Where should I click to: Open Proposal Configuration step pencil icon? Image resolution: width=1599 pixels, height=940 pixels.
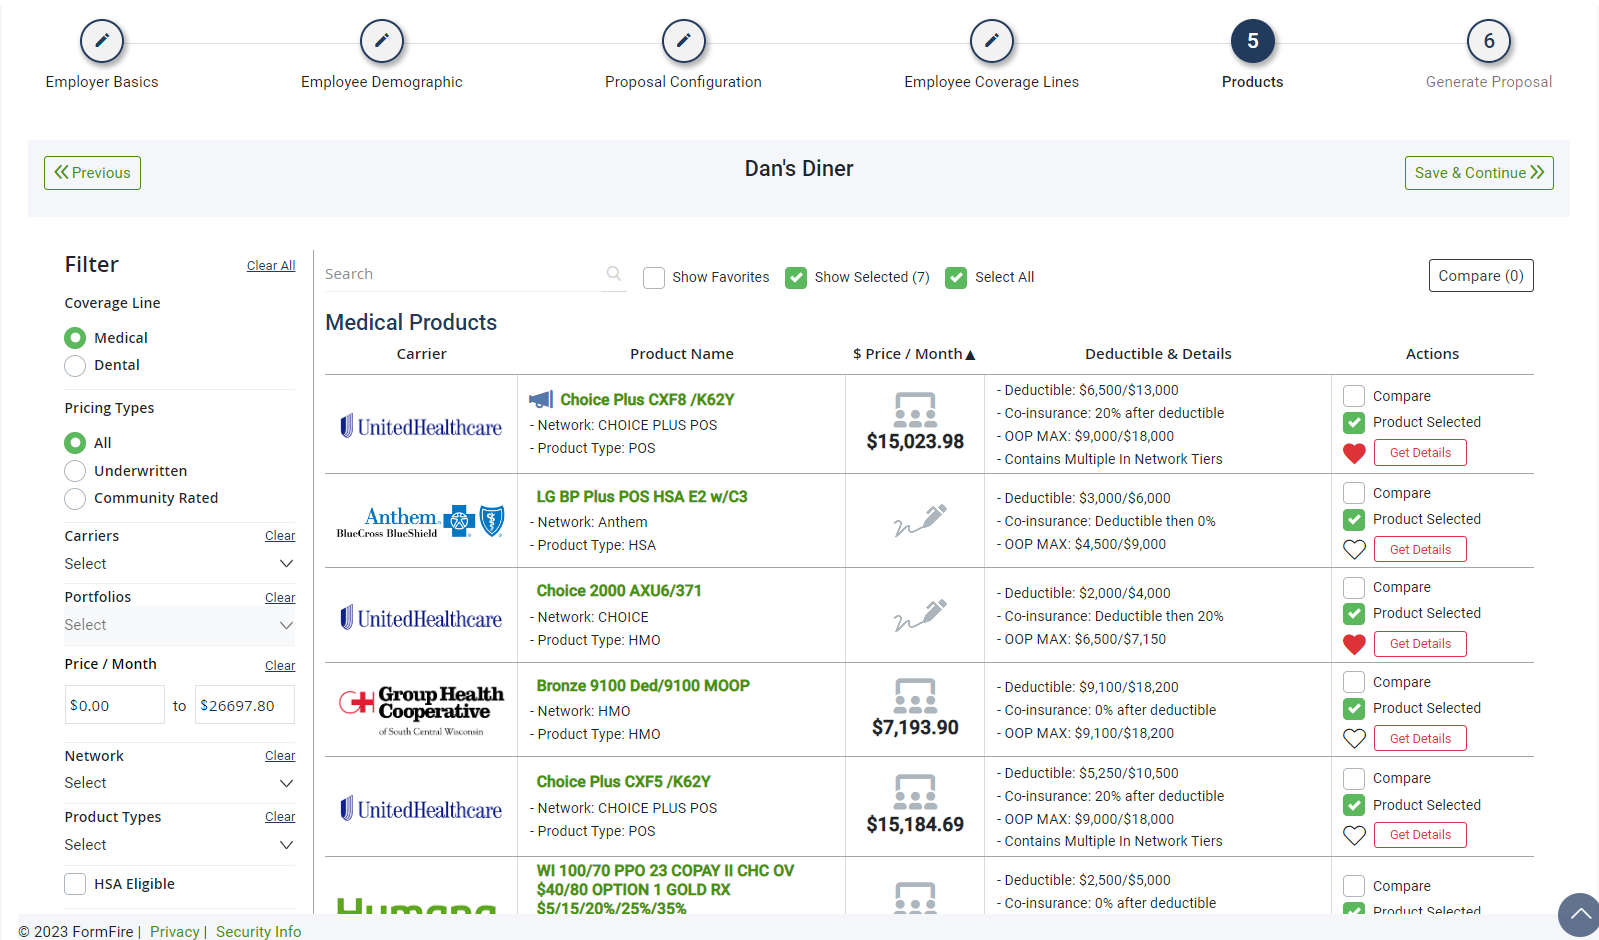click(x=684, y=41)
